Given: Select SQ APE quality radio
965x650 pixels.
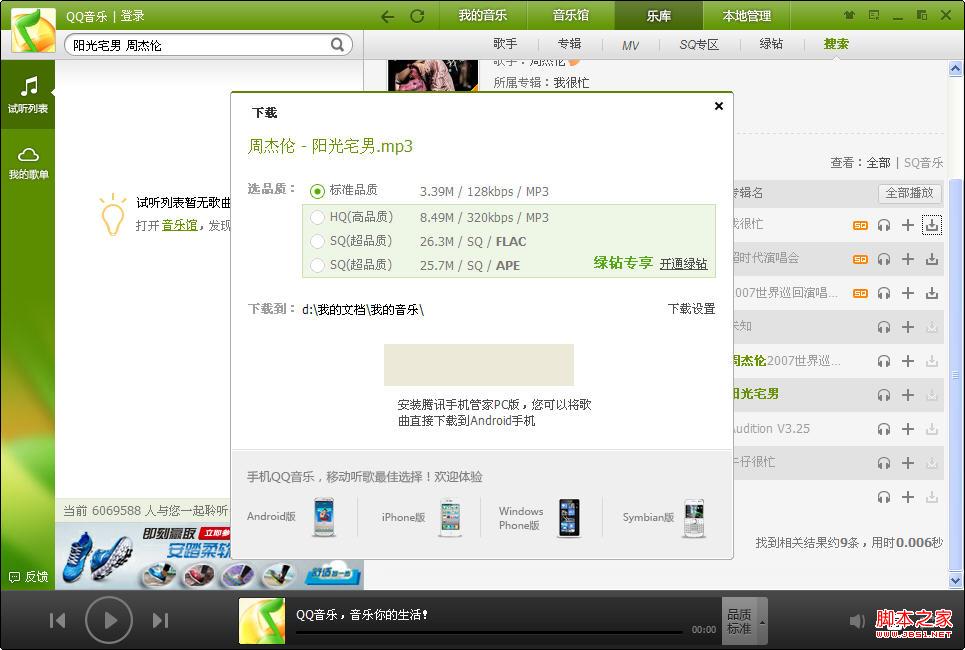Looking at the screenshot, I should click(317, 265).
